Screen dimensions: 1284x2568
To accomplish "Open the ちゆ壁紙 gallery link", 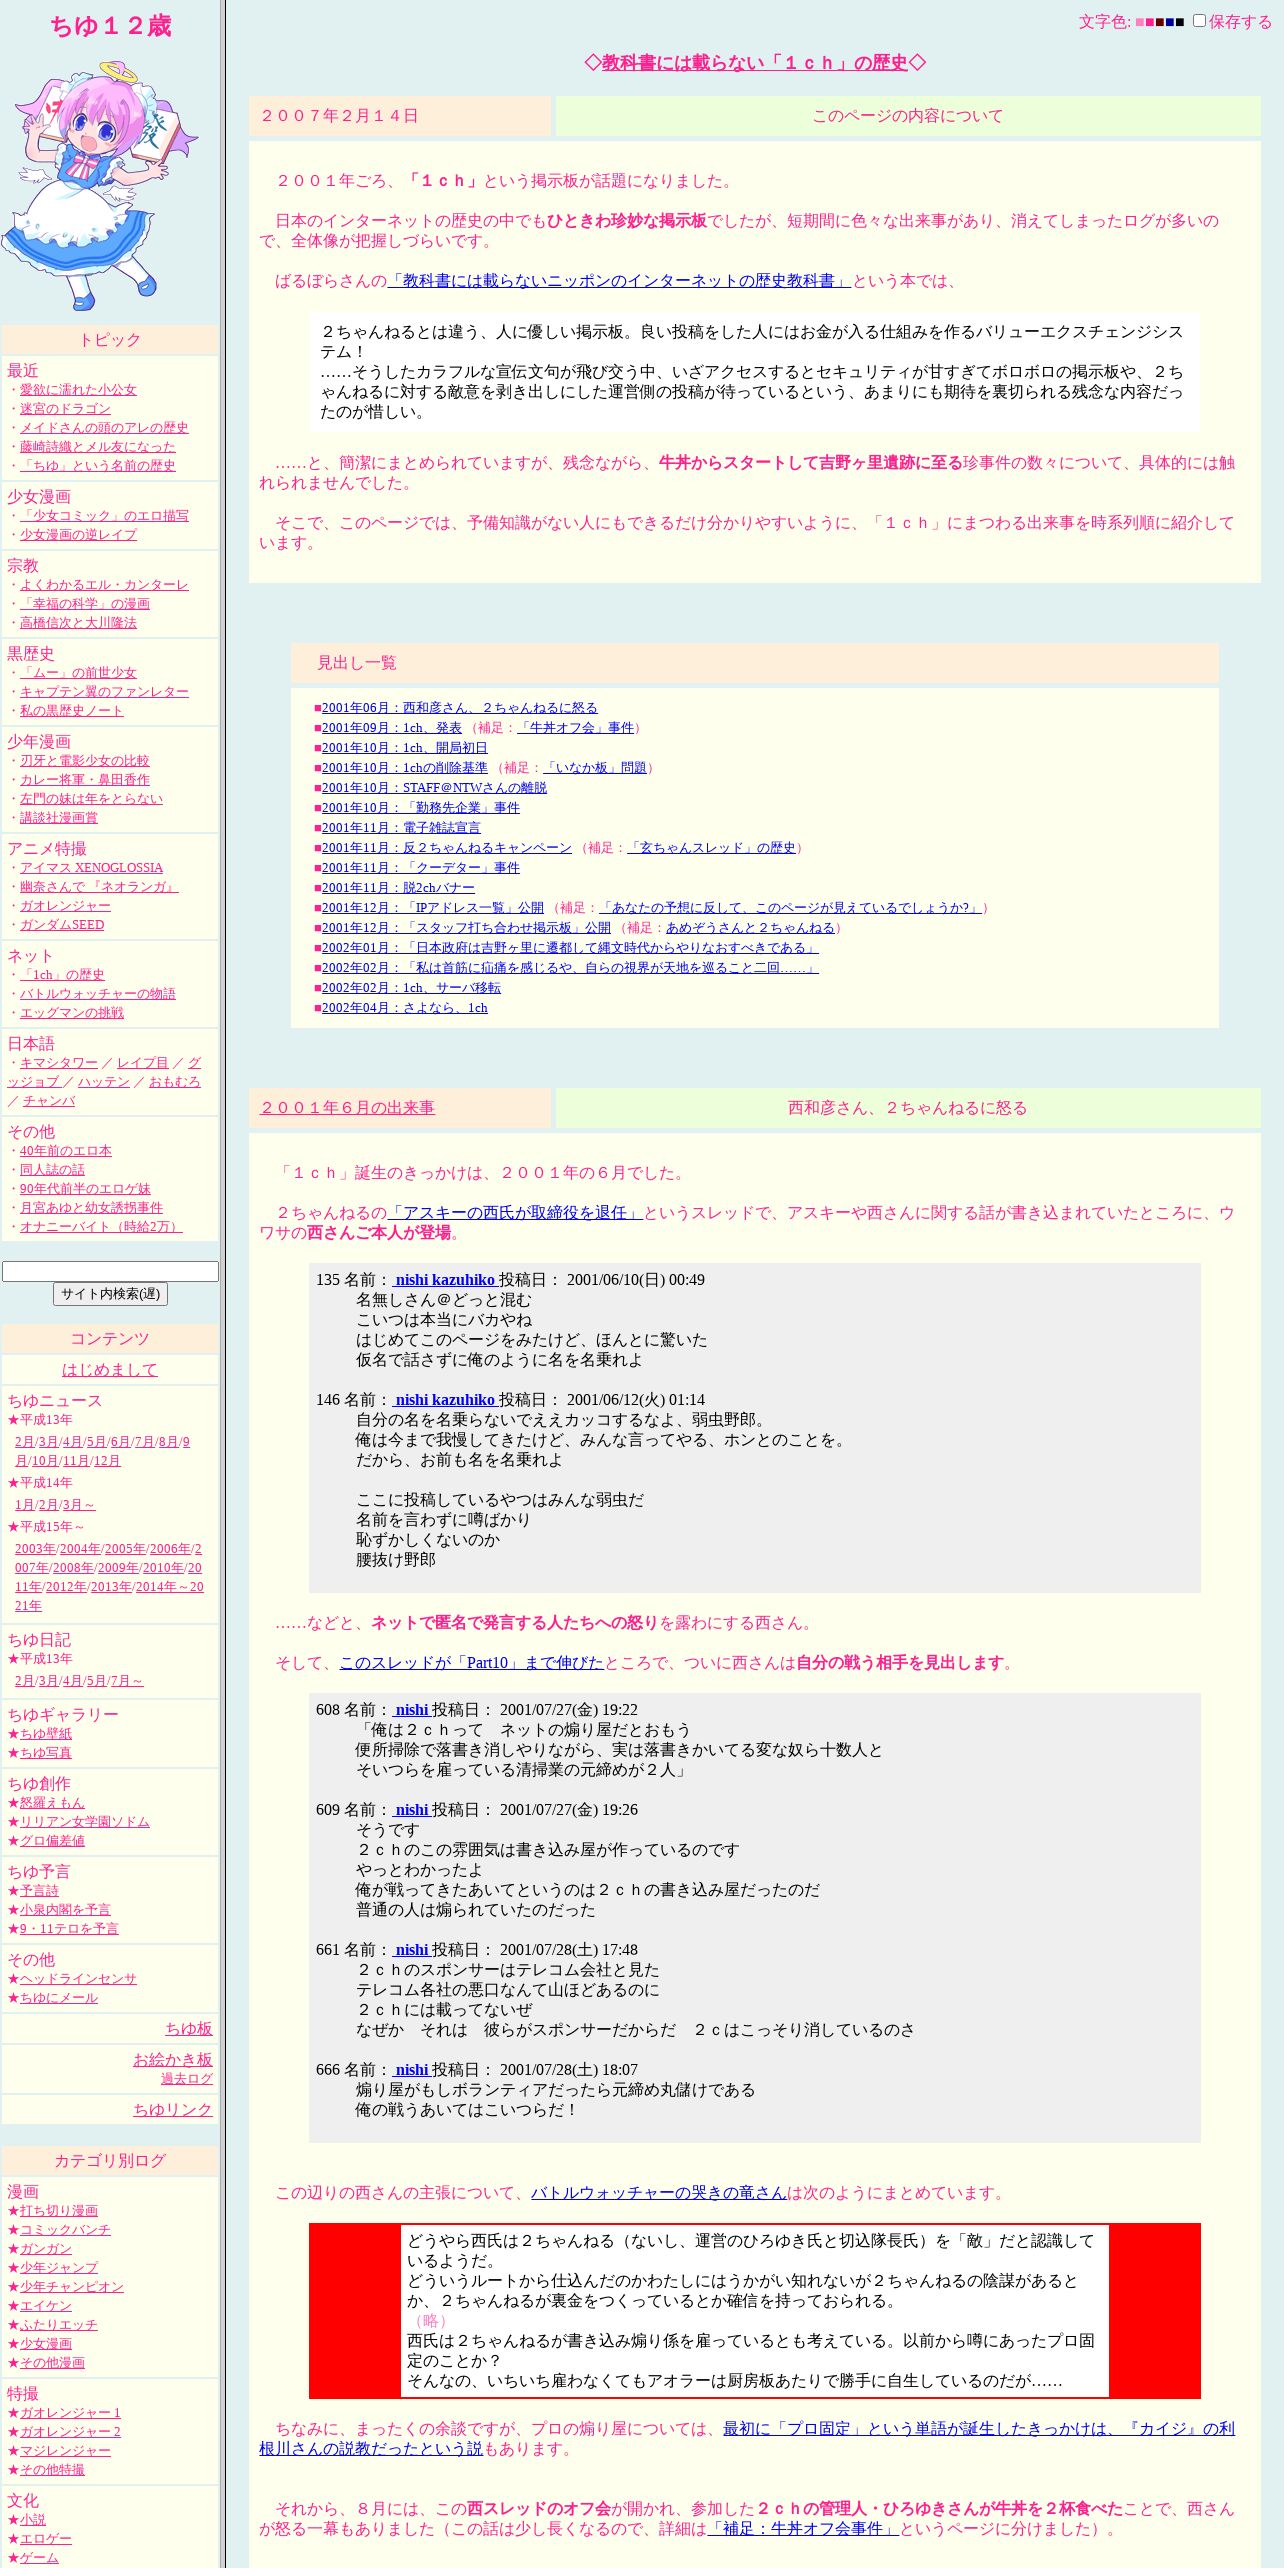I will (46, 1734).
